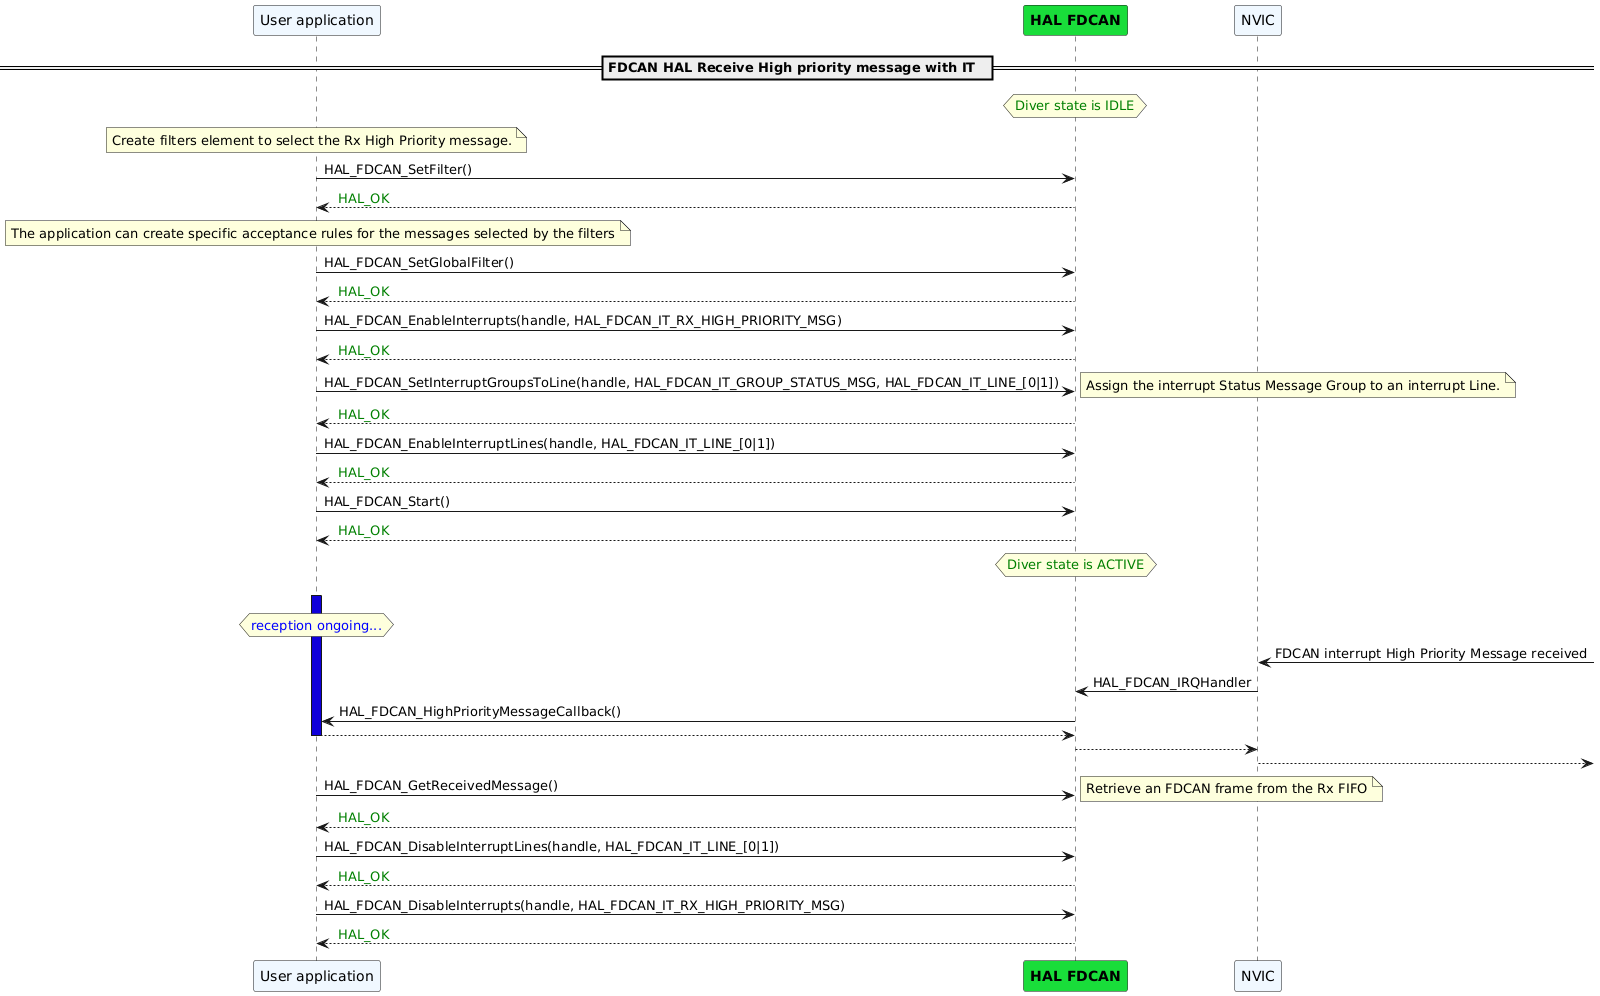Click the Retrieve an FDCAN frame note
The width and height of the screenshot is (1600, 996).
1228,789
